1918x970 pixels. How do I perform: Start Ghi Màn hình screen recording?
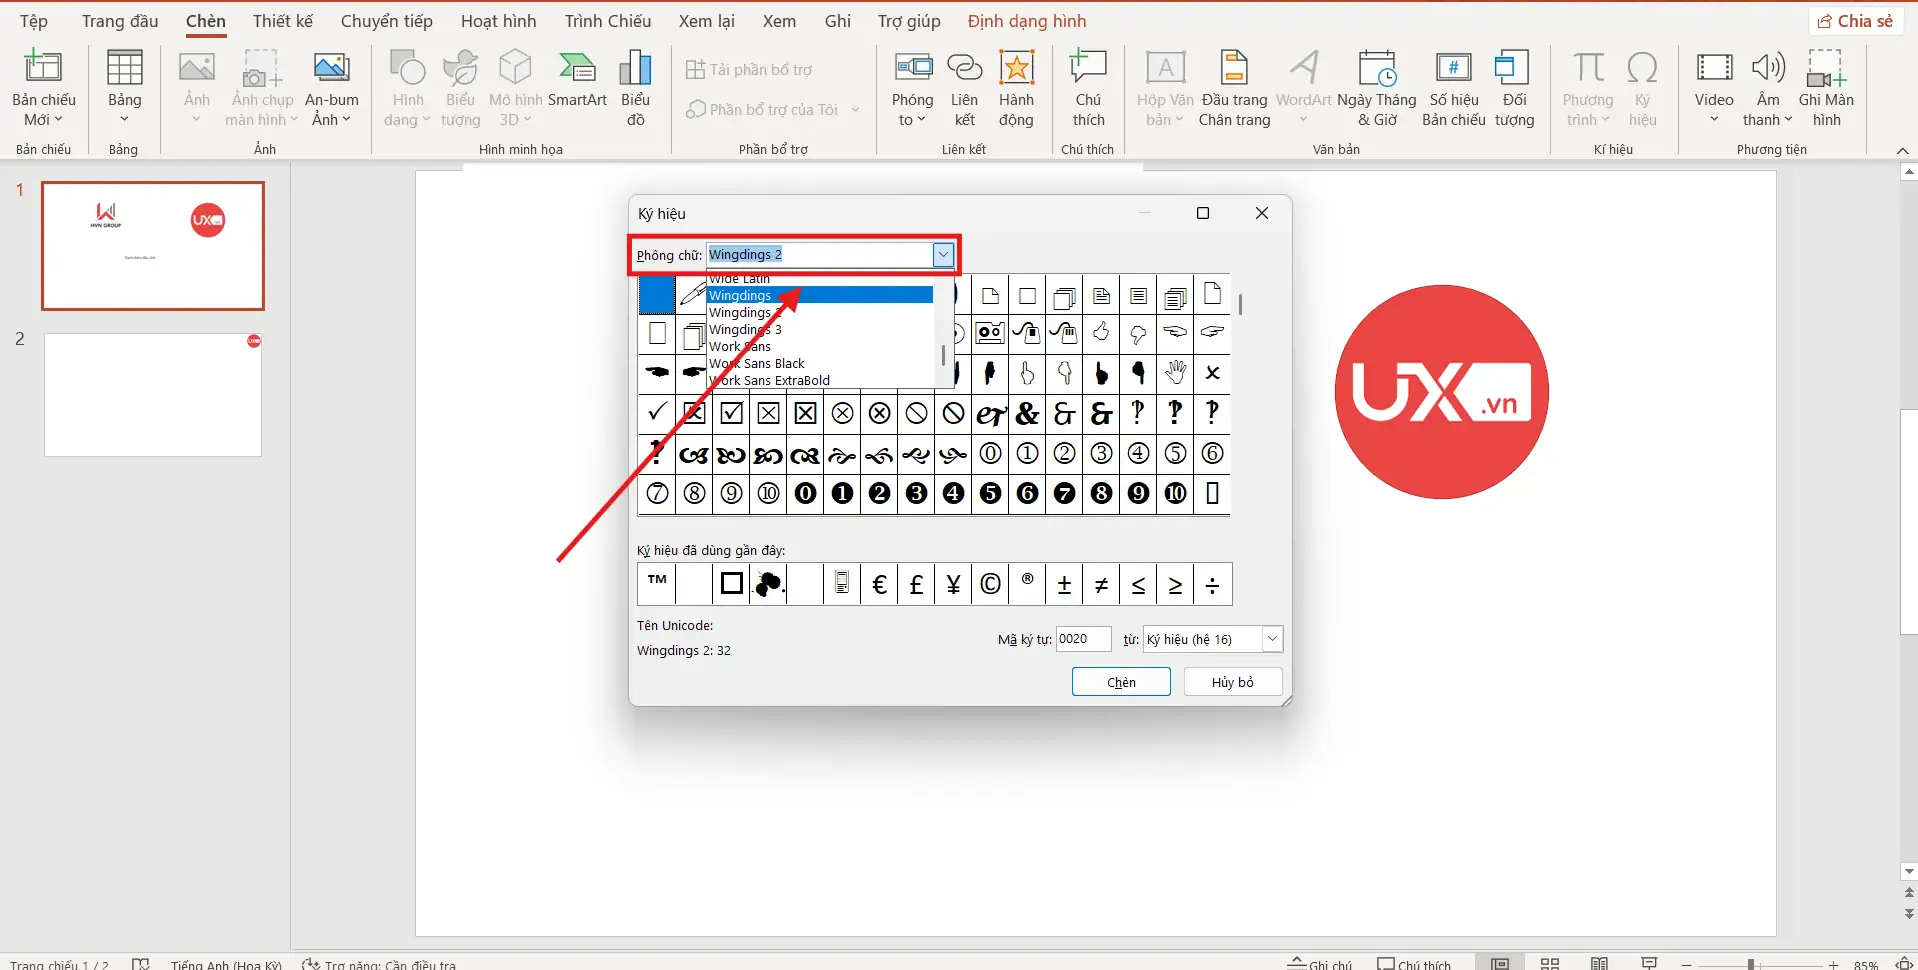point(1826,89)
